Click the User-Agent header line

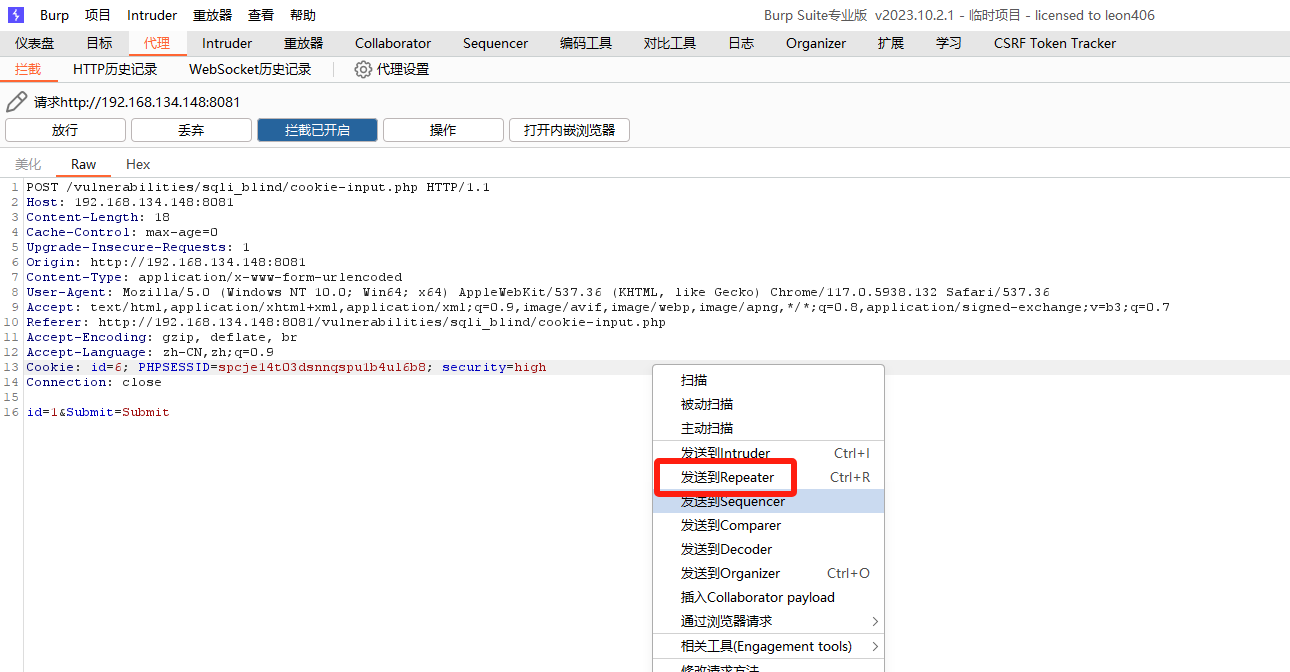pos(538,292)
